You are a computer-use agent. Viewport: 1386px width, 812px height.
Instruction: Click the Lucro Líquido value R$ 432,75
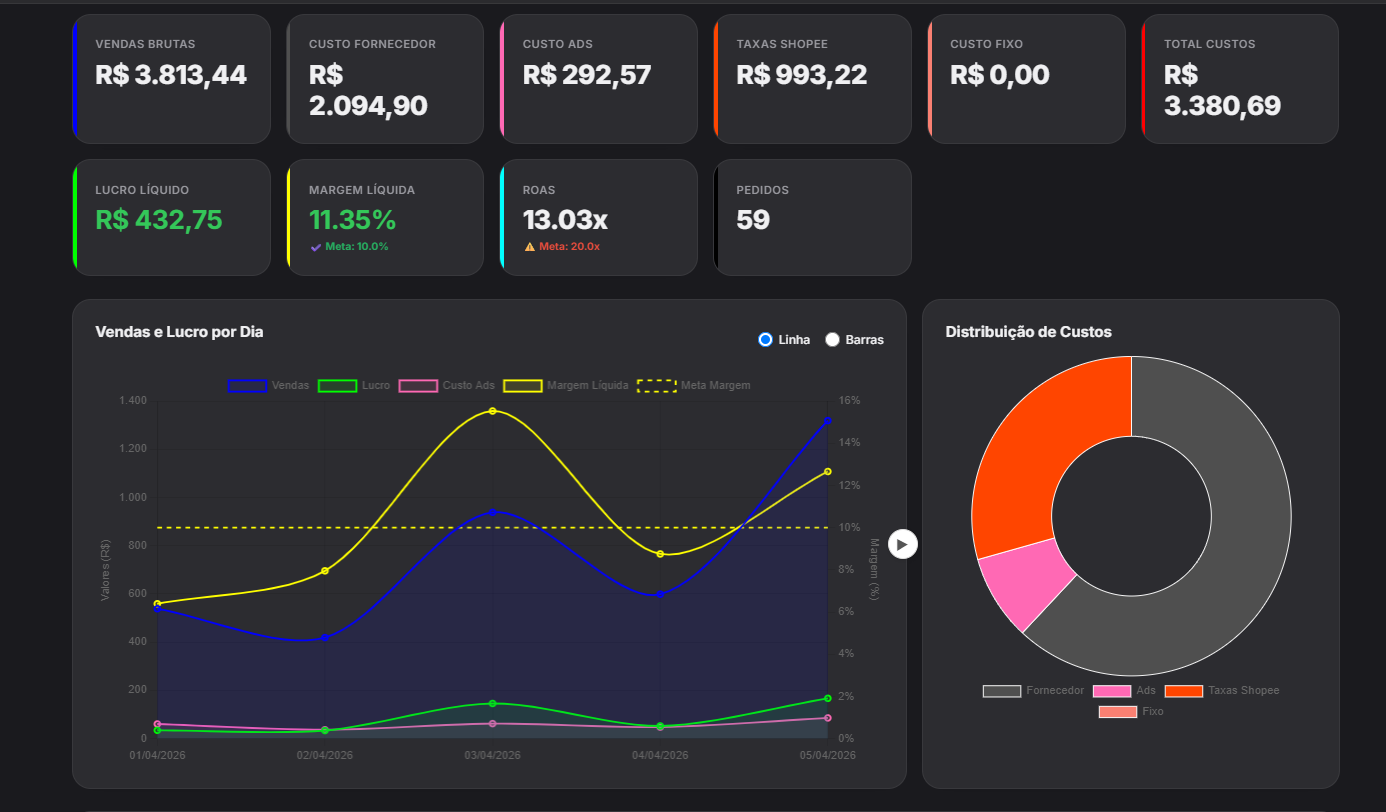click(159, 220)
